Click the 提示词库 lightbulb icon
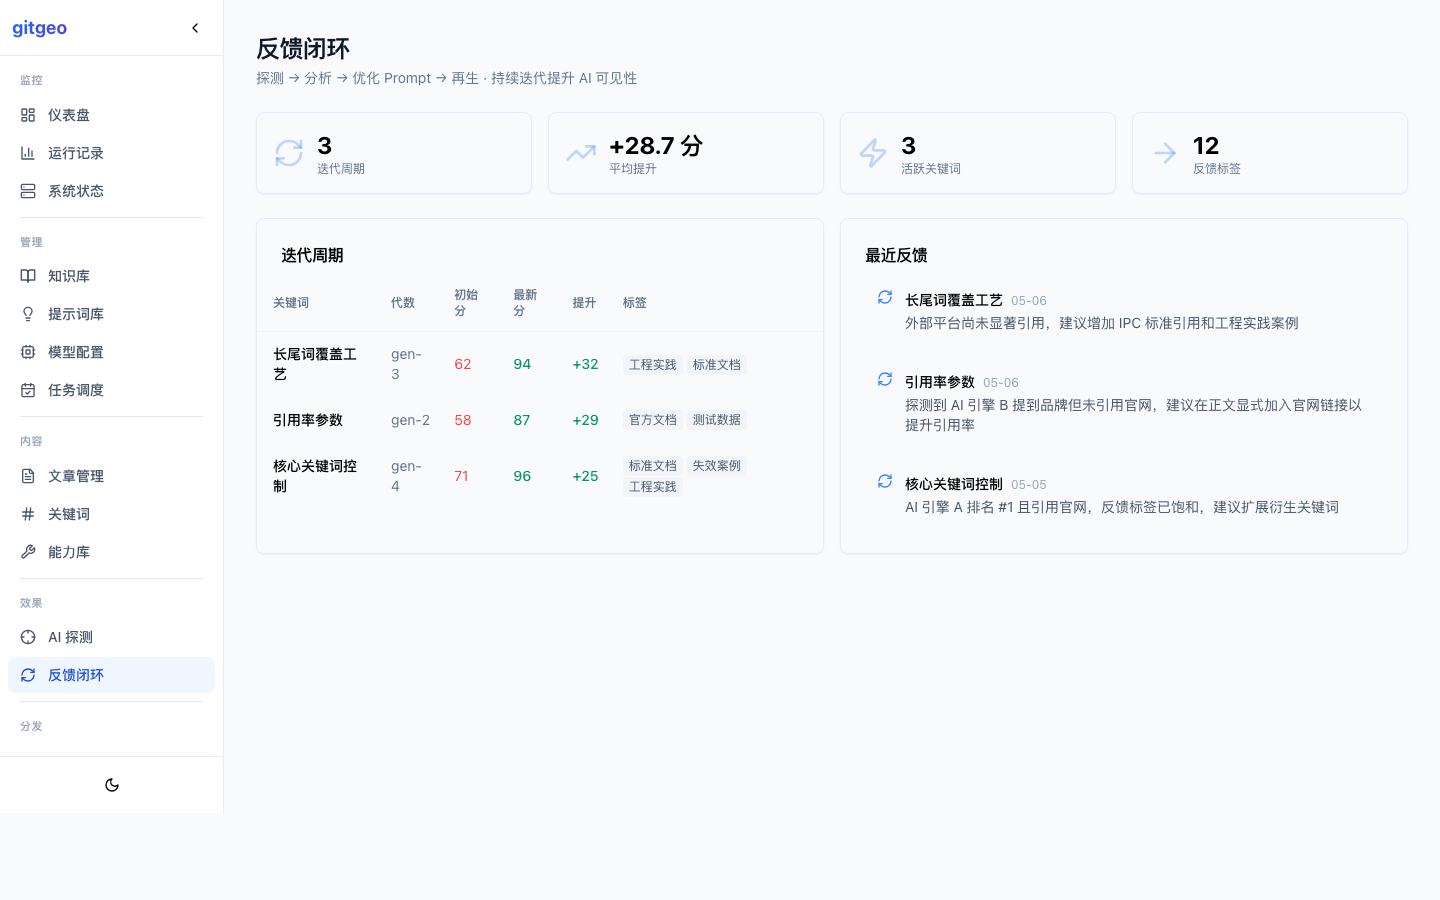 (x=28, y=314)
